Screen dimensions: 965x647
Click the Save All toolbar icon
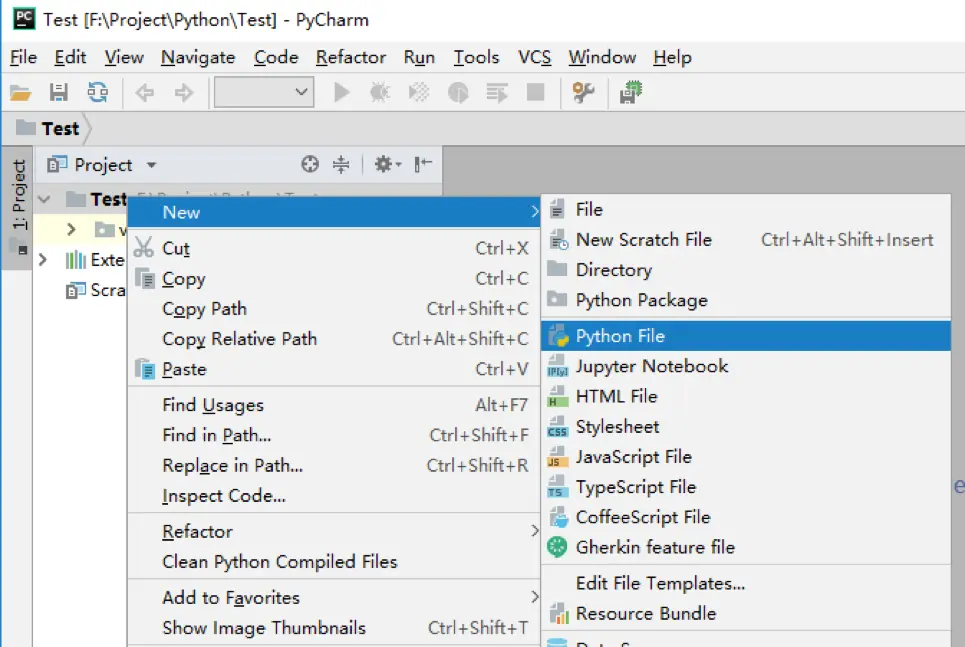(x=58, y=93)
